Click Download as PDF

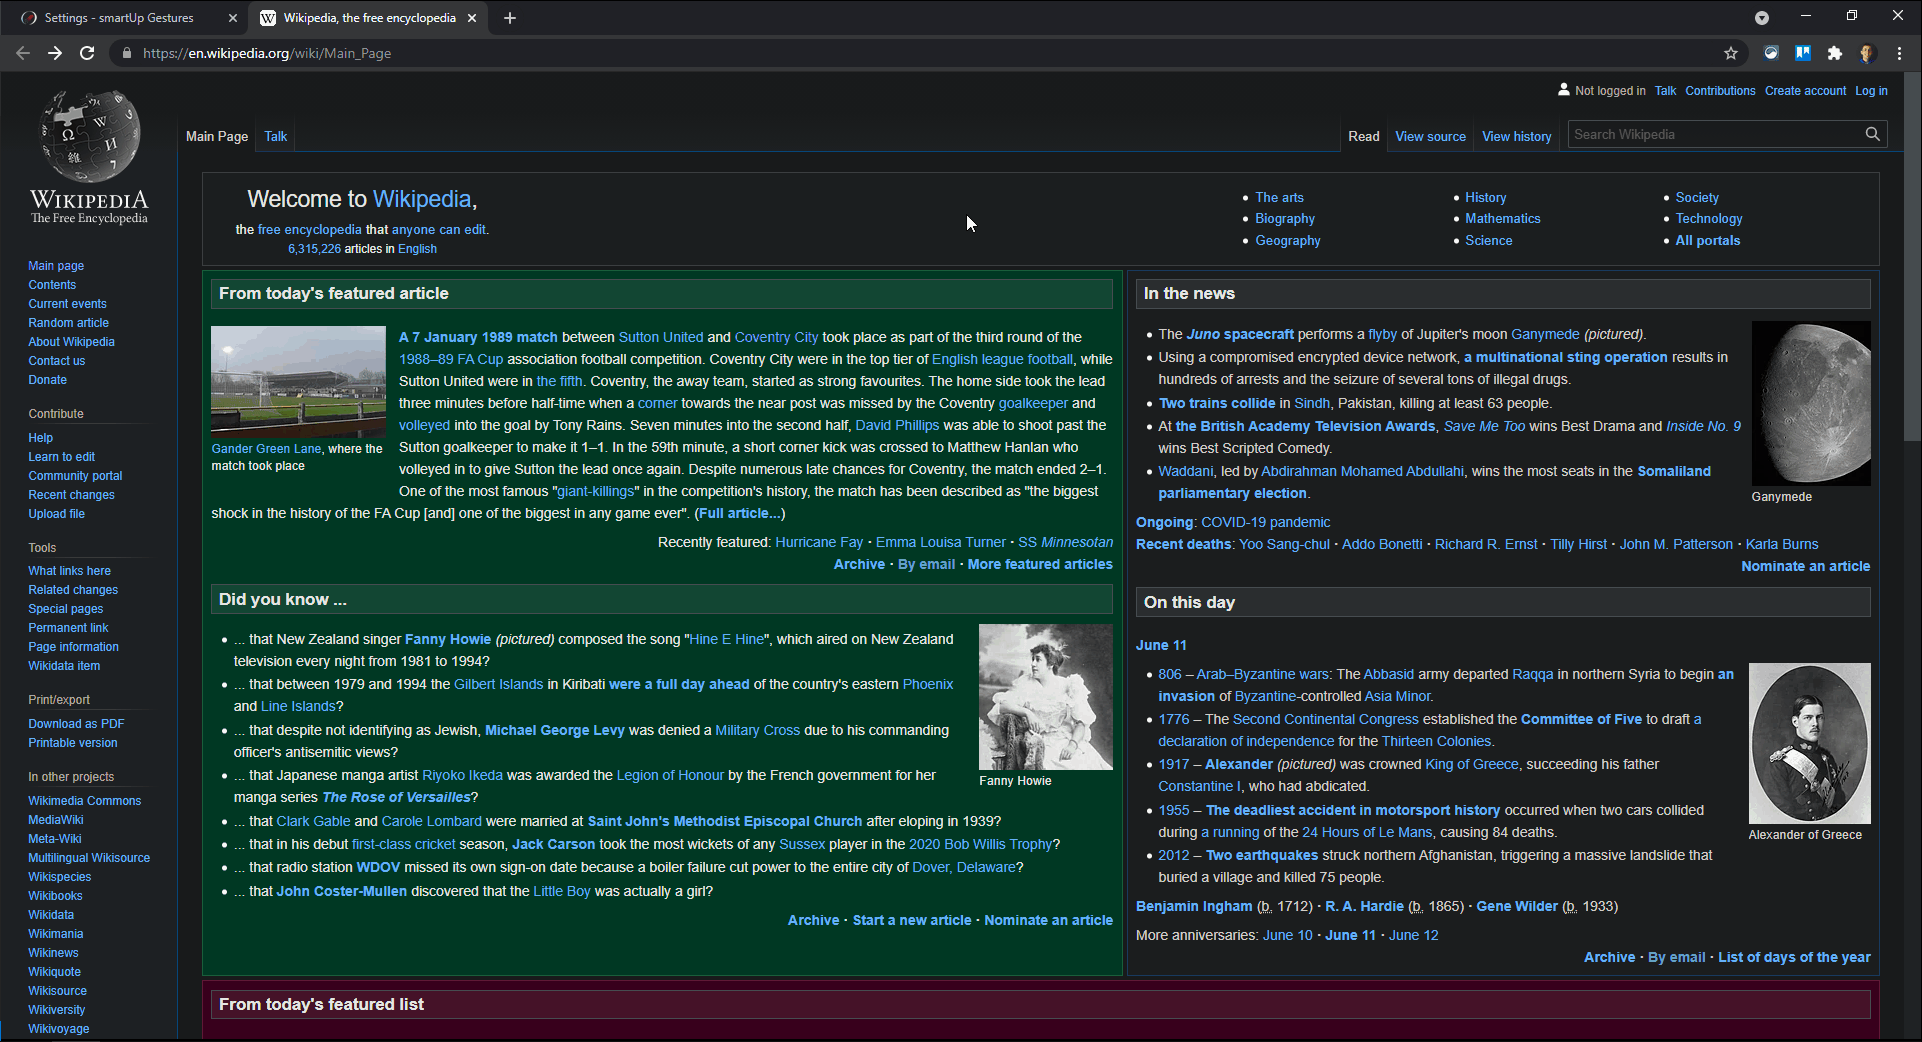76,724
